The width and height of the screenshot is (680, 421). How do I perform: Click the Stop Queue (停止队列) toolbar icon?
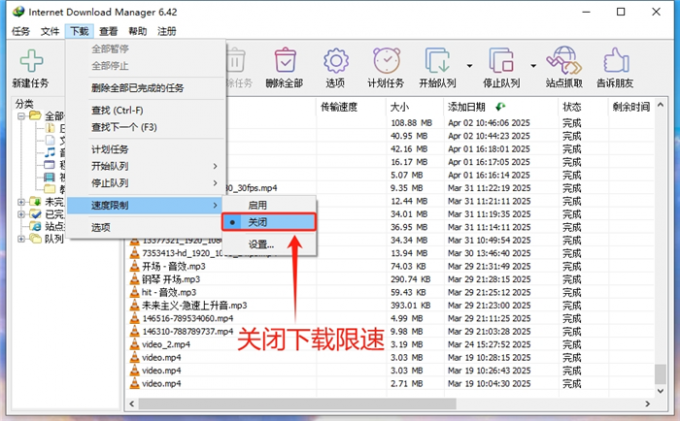pos(501,60)
